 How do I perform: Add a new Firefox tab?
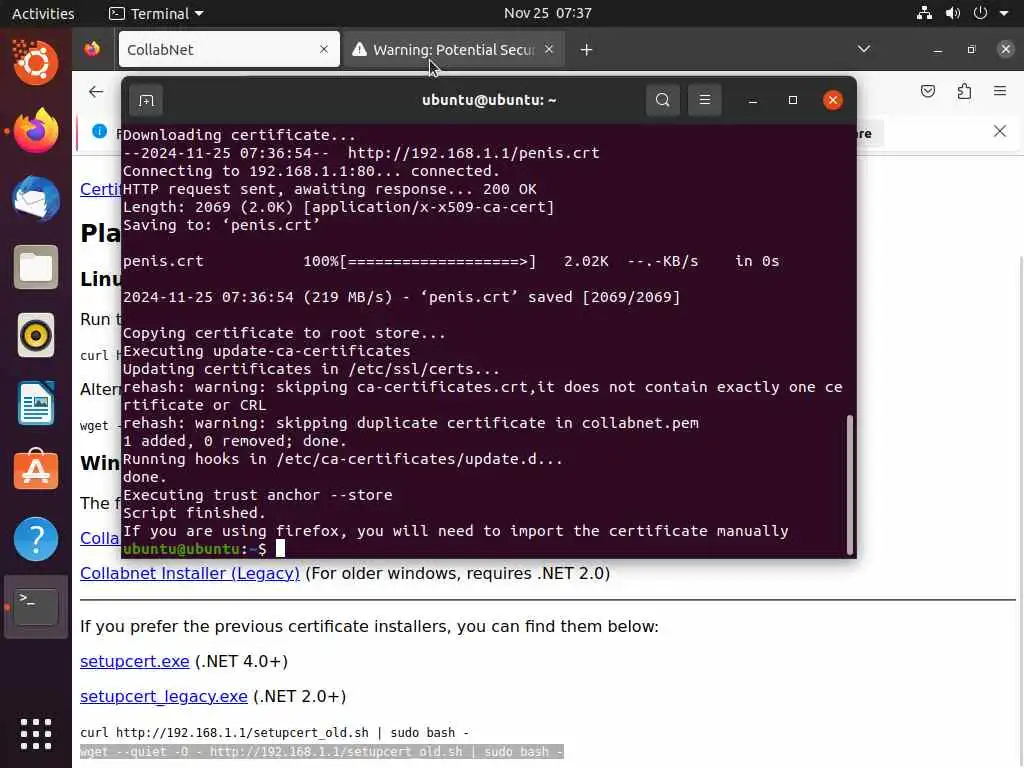point(586,50)
